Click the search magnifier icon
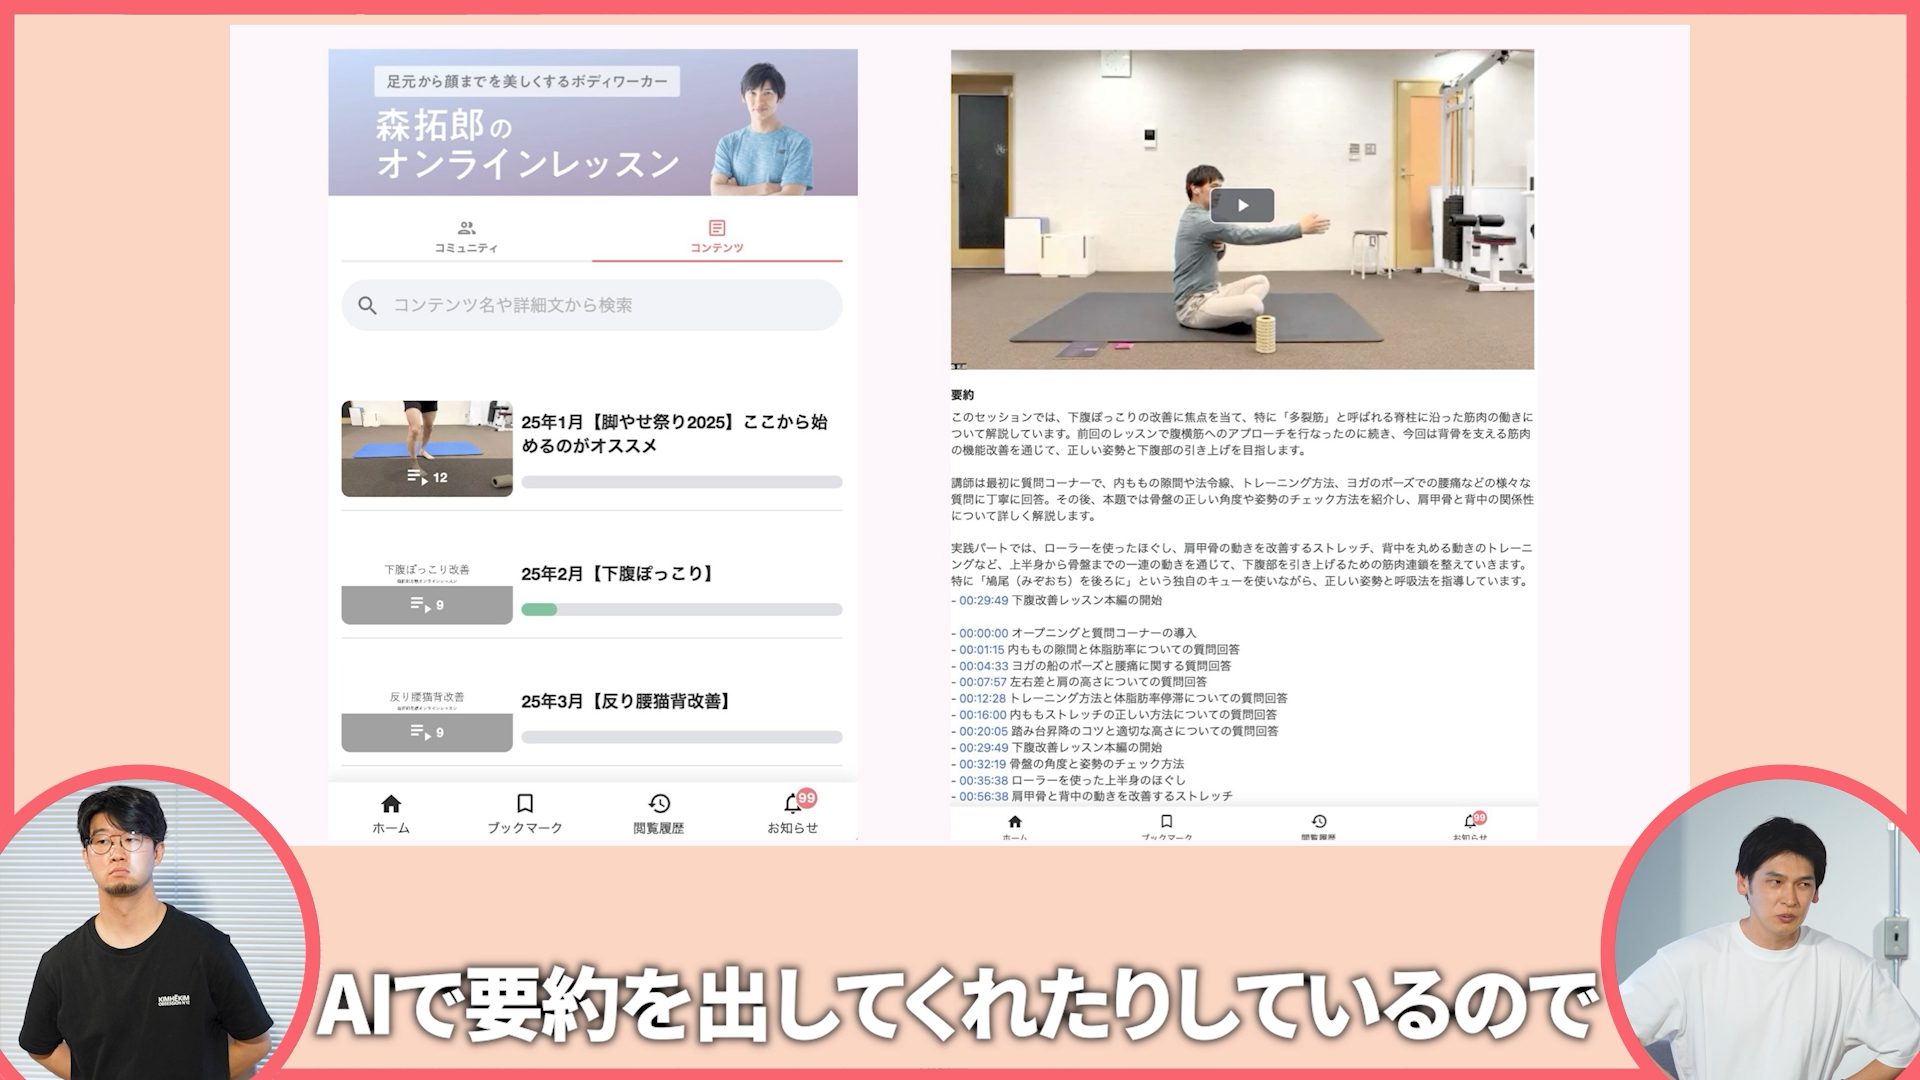The image size is (1920, 1080). [367, 305]
